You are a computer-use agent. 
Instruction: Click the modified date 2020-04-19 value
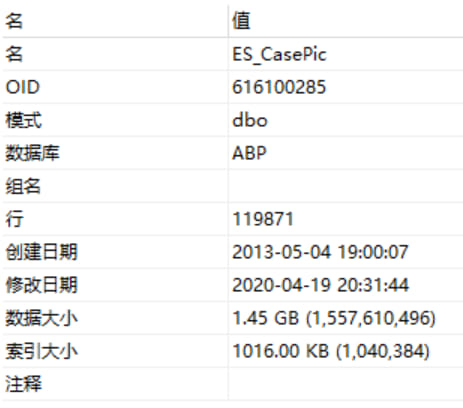[320, 285]
